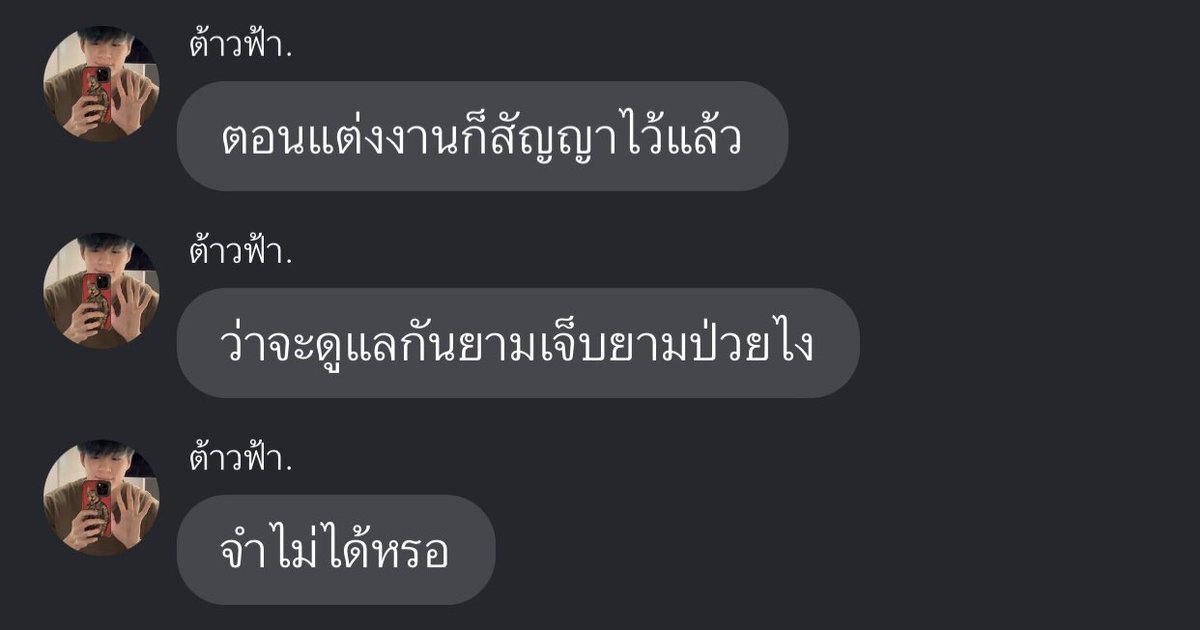This screenshot has height=630, width=1200.
Task: Tap the profile photo next to 'ว่าจะดูแลกันยามเจ็บยามป่วยไง'
Action: tap(101, 291)
